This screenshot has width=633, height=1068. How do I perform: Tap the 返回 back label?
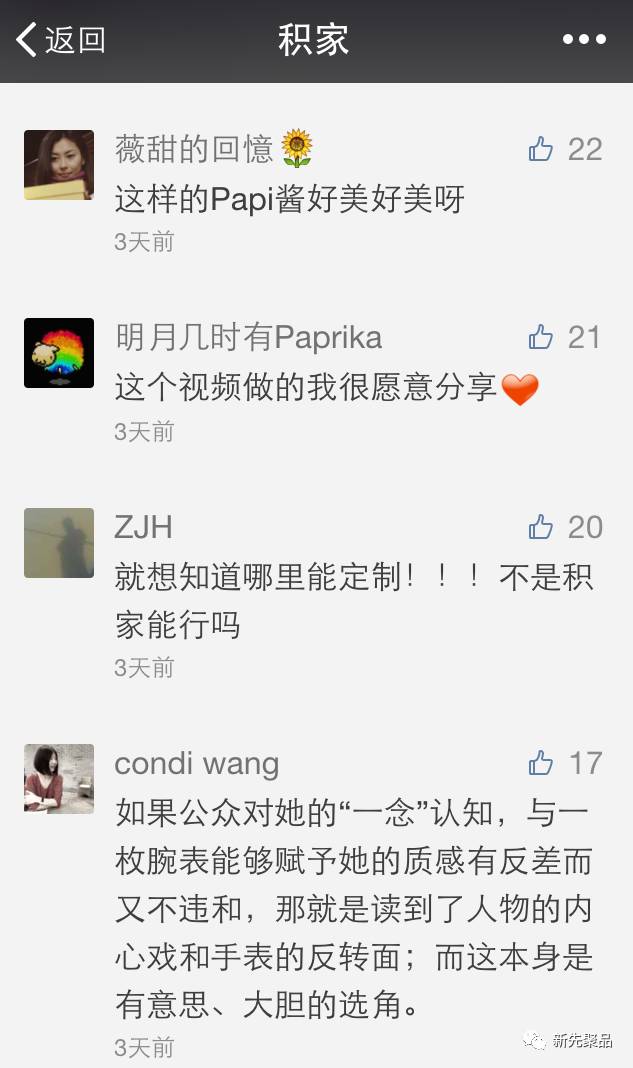[x=75, y=40]
